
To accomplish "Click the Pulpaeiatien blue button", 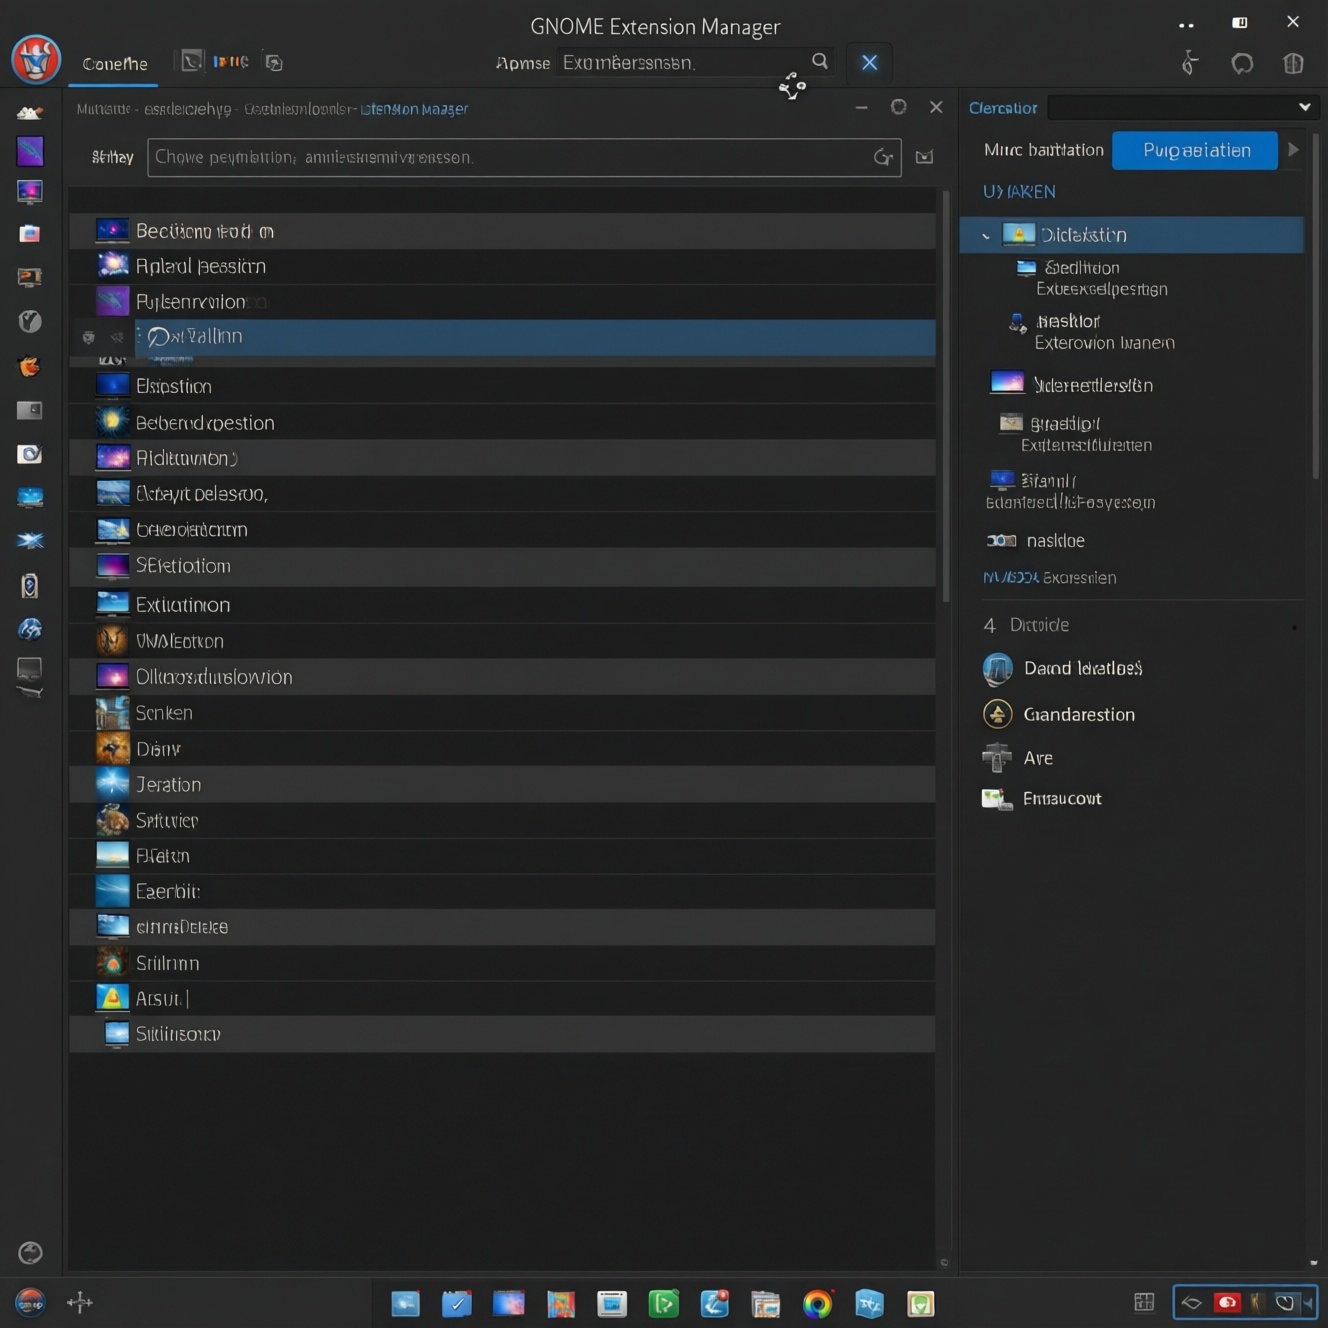I will point(1195,150).
